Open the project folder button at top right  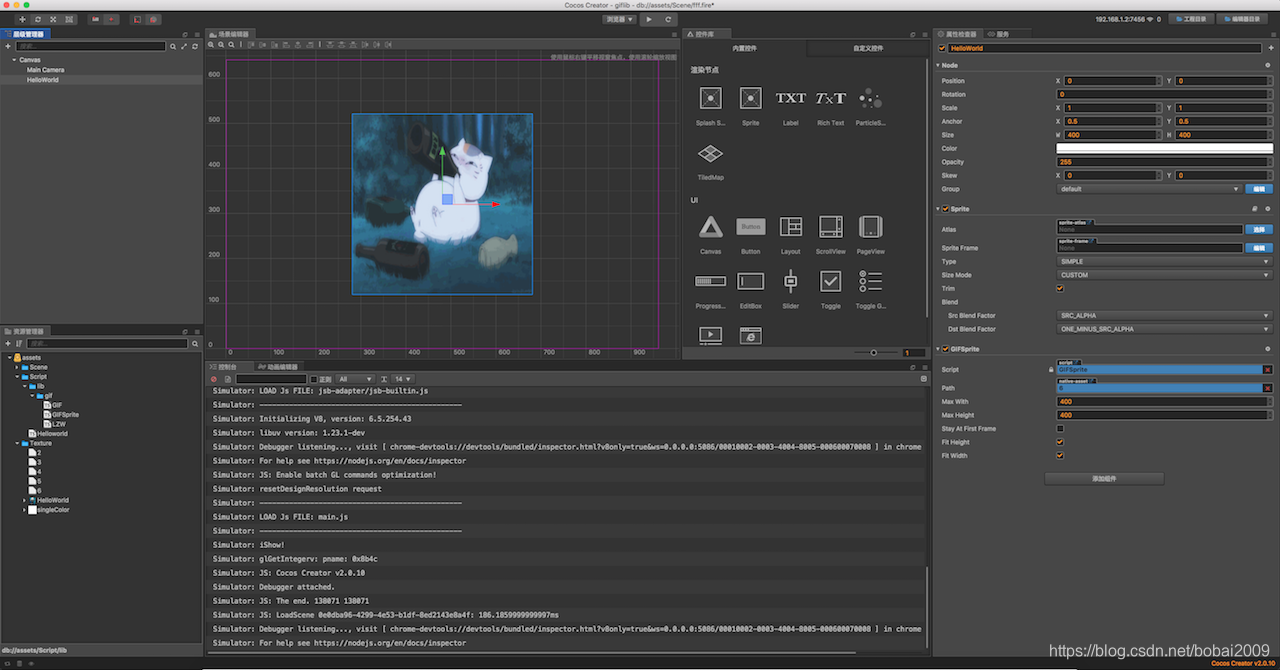point(1191,19)
